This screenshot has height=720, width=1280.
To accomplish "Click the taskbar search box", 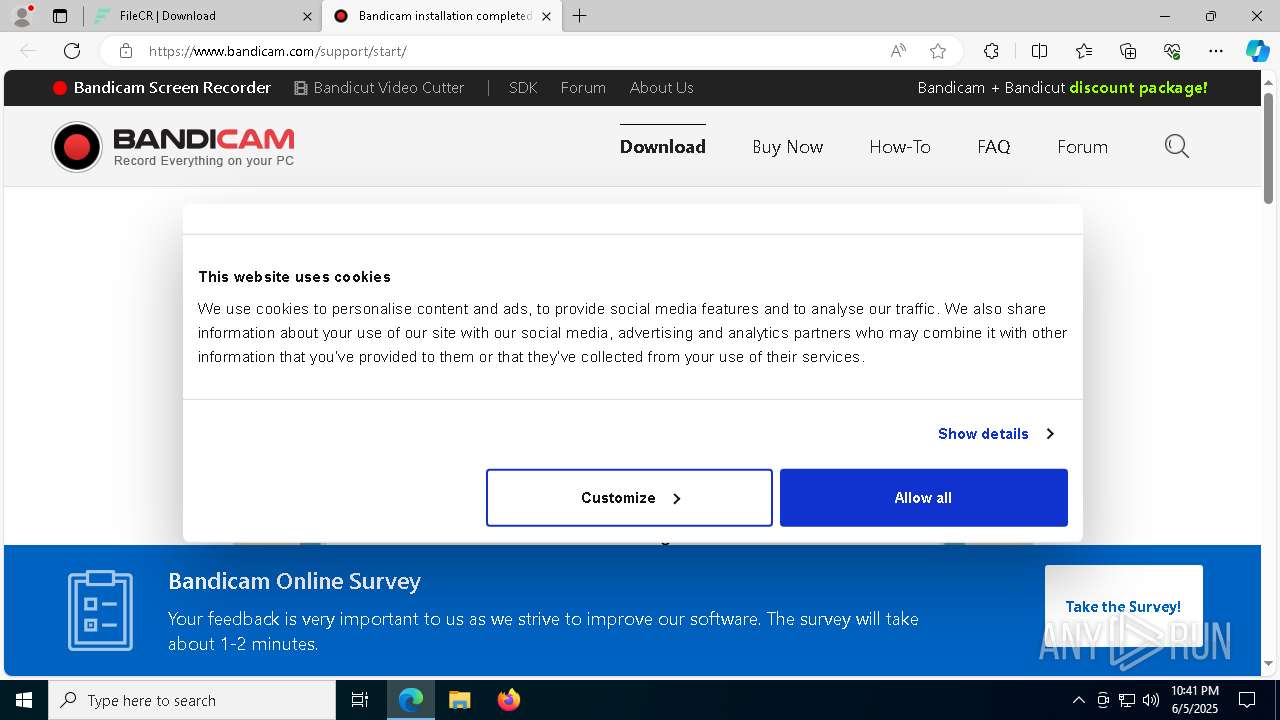I will pyautogui.click(x=192, y=700).
